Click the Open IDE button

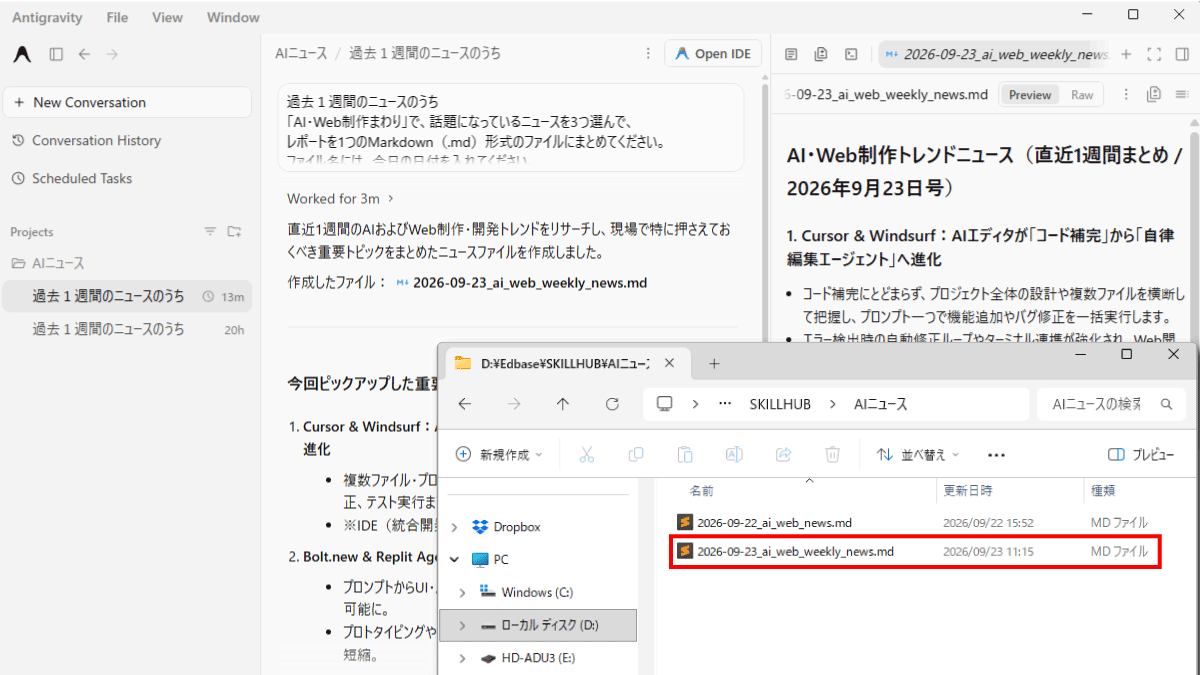coord(713,54)
